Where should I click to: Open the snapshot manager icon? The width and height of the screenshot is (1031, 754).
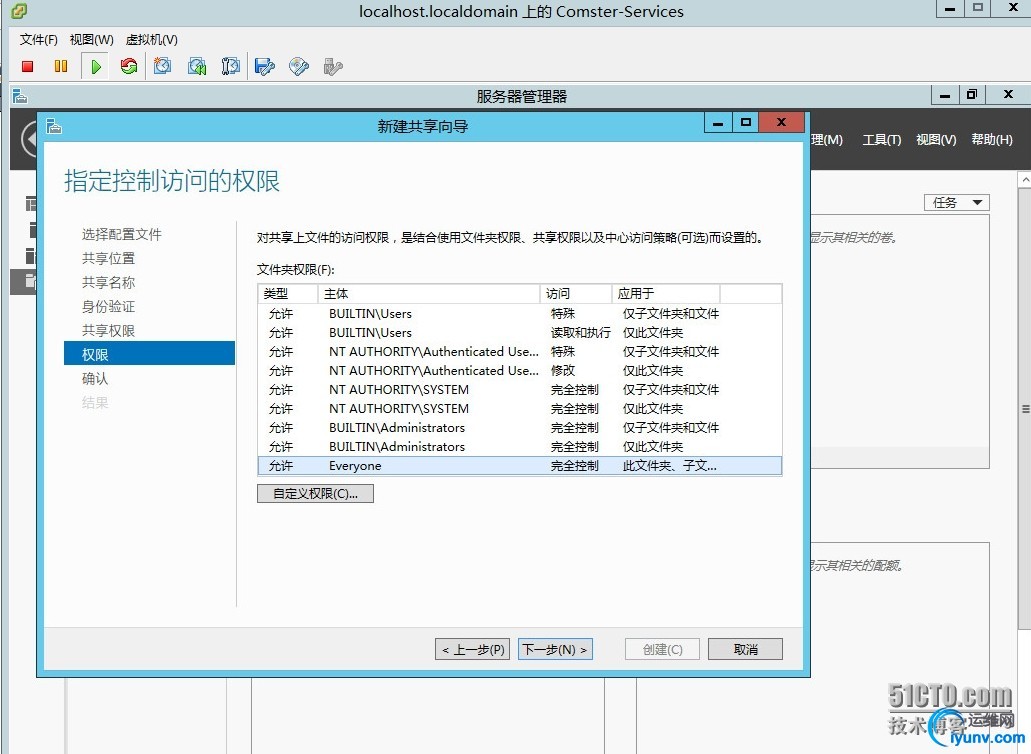[231, 66]
